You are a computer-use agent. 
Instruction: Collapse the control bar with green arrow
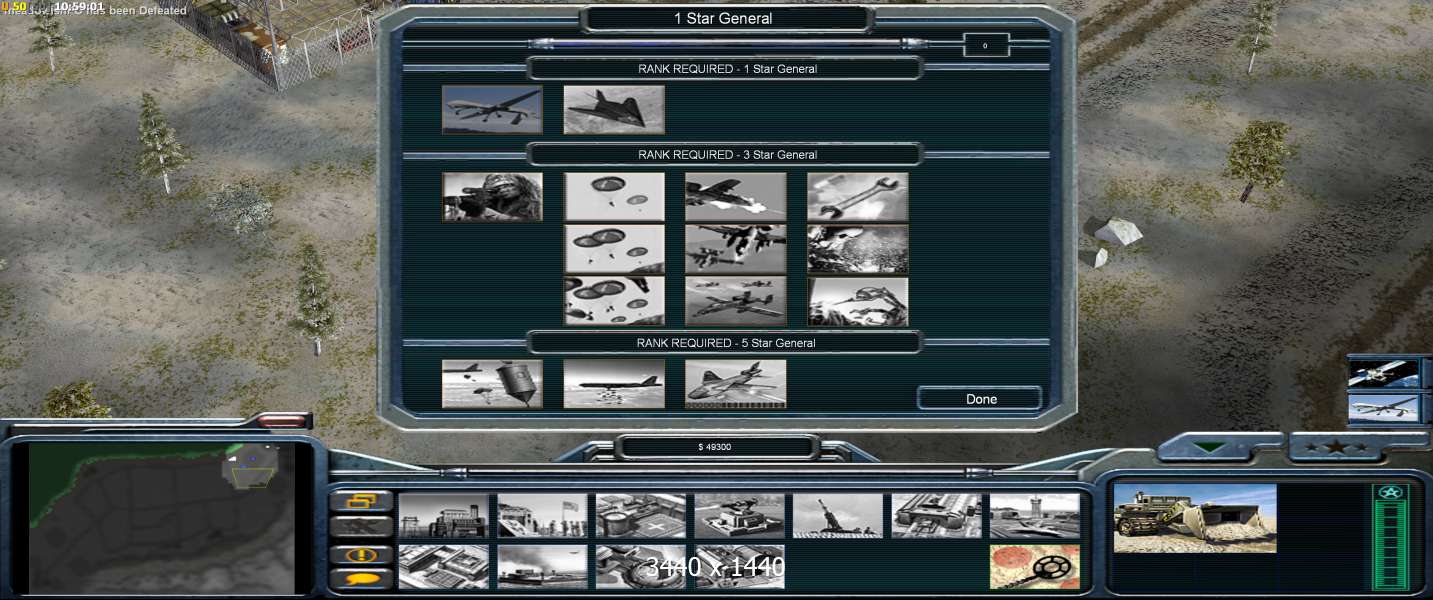tap(1211, 447)
